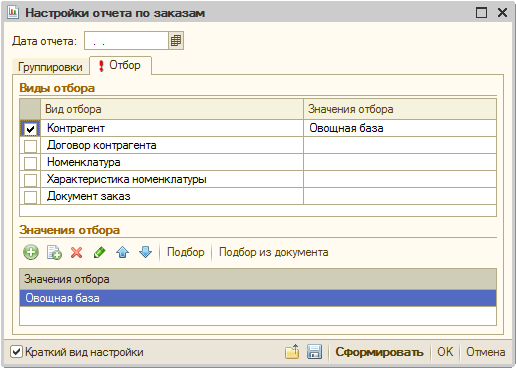
Task: Click the save settings diskette icon
Action: click(x=314, y=352)
